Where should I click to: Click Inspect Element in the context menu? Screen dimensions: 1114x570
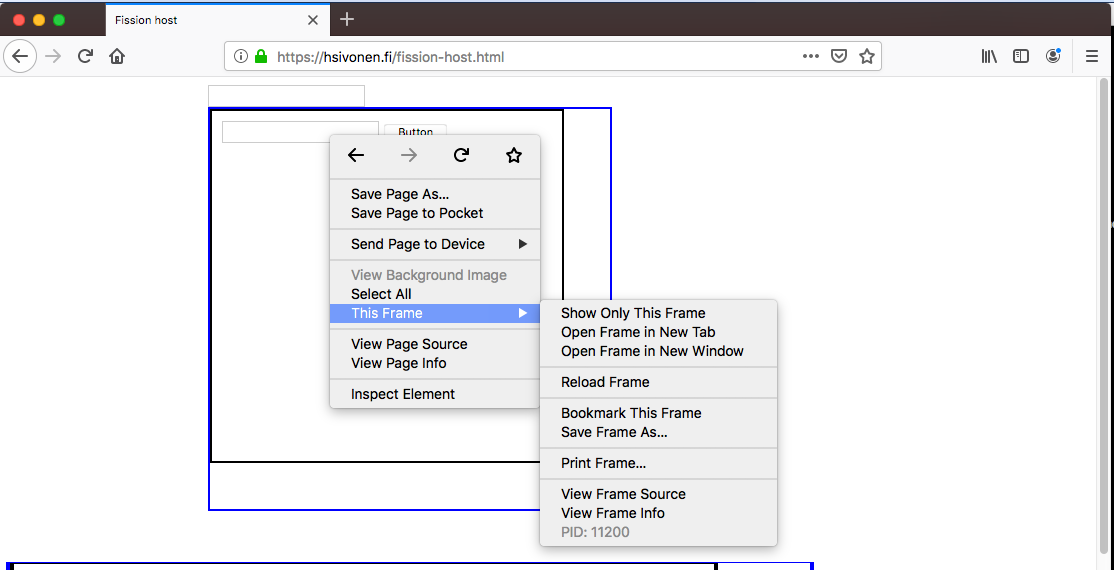pyautogui.click(x=403, y=394)
